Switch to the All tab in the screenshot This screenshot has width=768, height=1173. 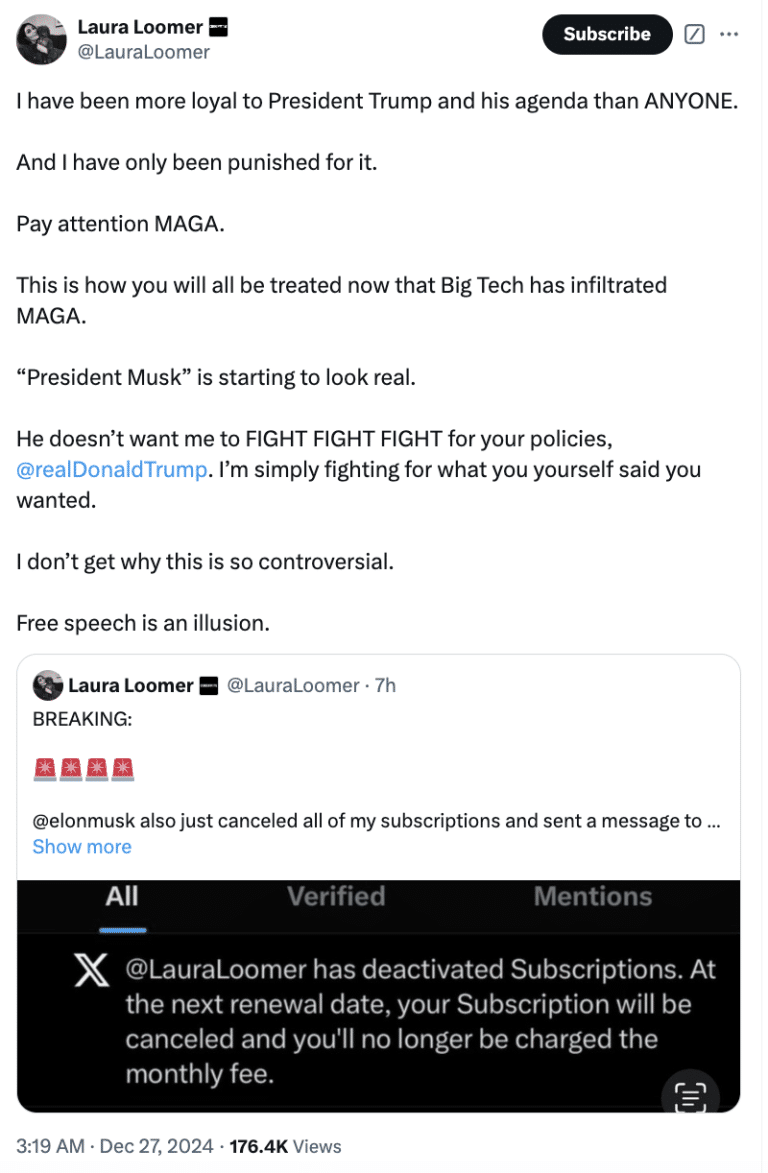pos(122,896)
